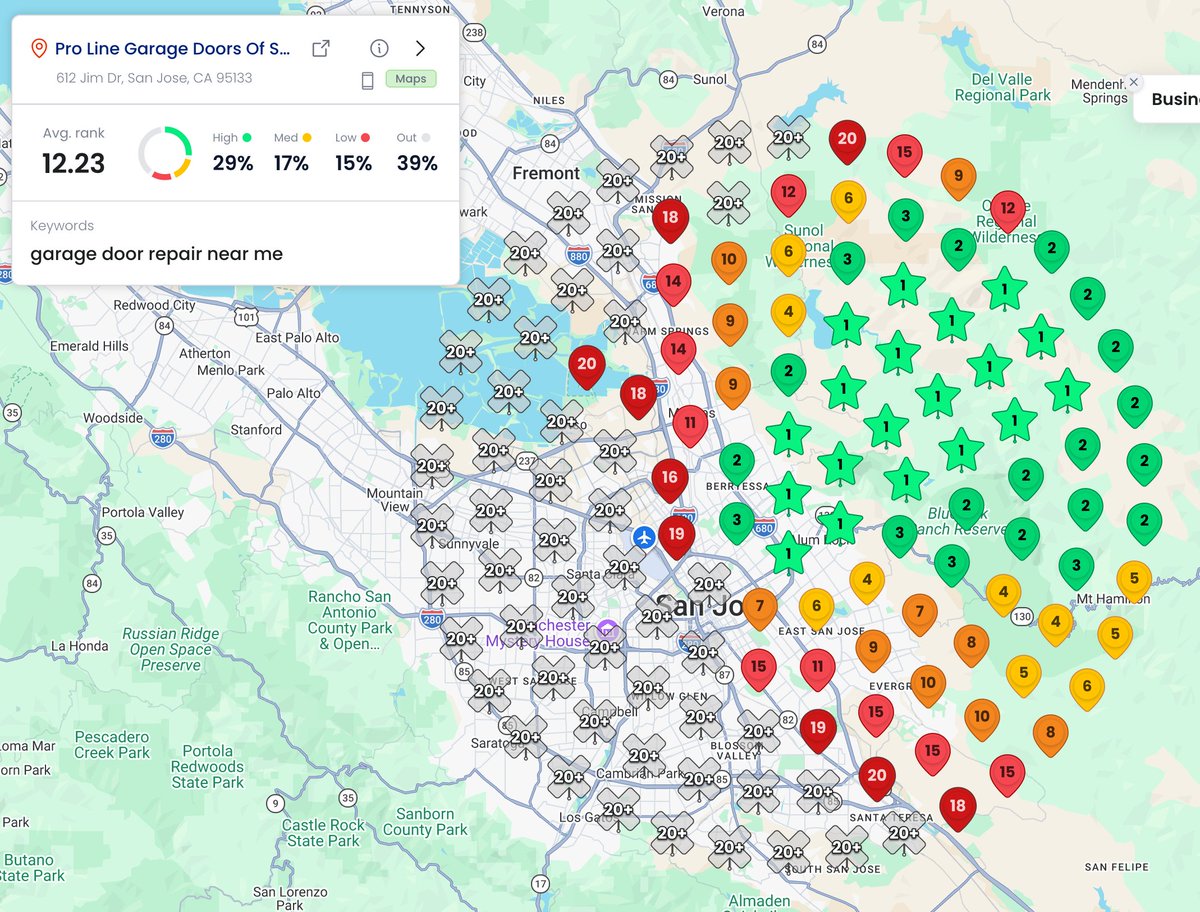Screen dimensions: 1200x912
Task: Click the Low 15% legend entry
Action: pyautogui.click(x=353, y=153)
